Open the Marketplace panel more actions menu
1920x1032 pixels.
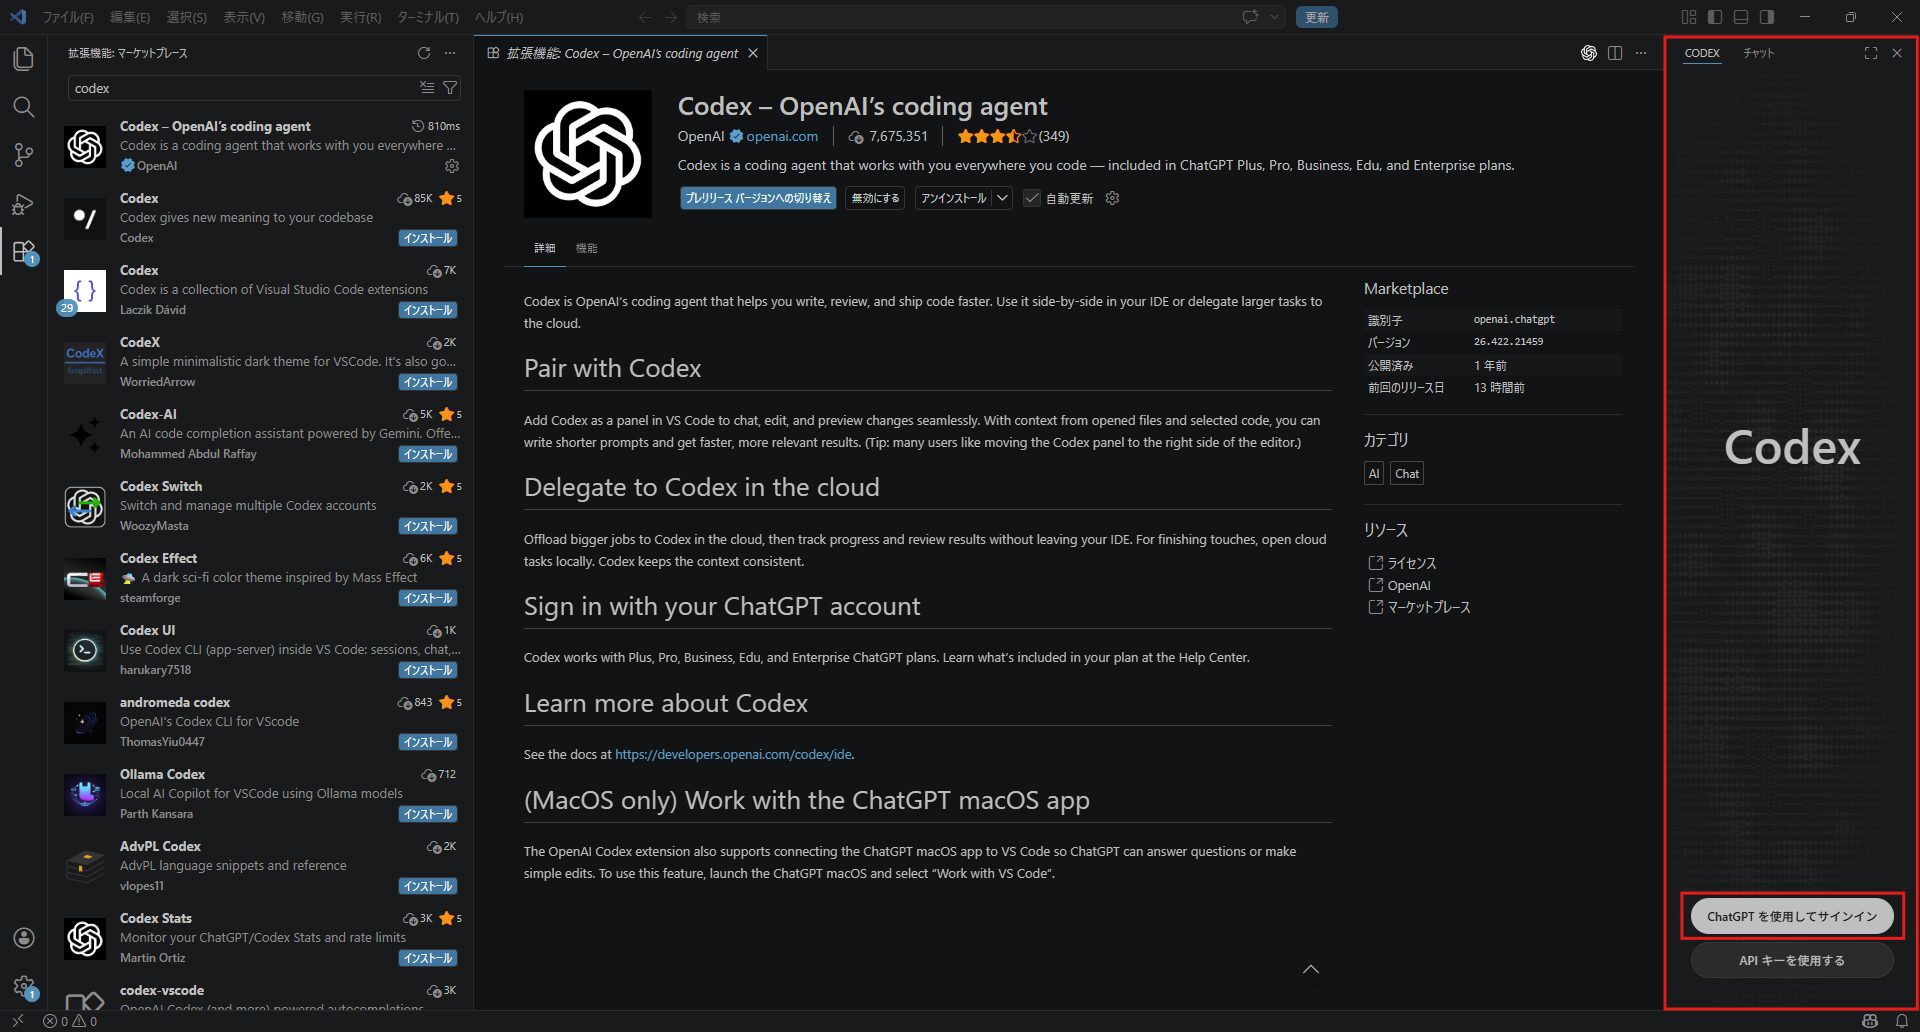450,53
